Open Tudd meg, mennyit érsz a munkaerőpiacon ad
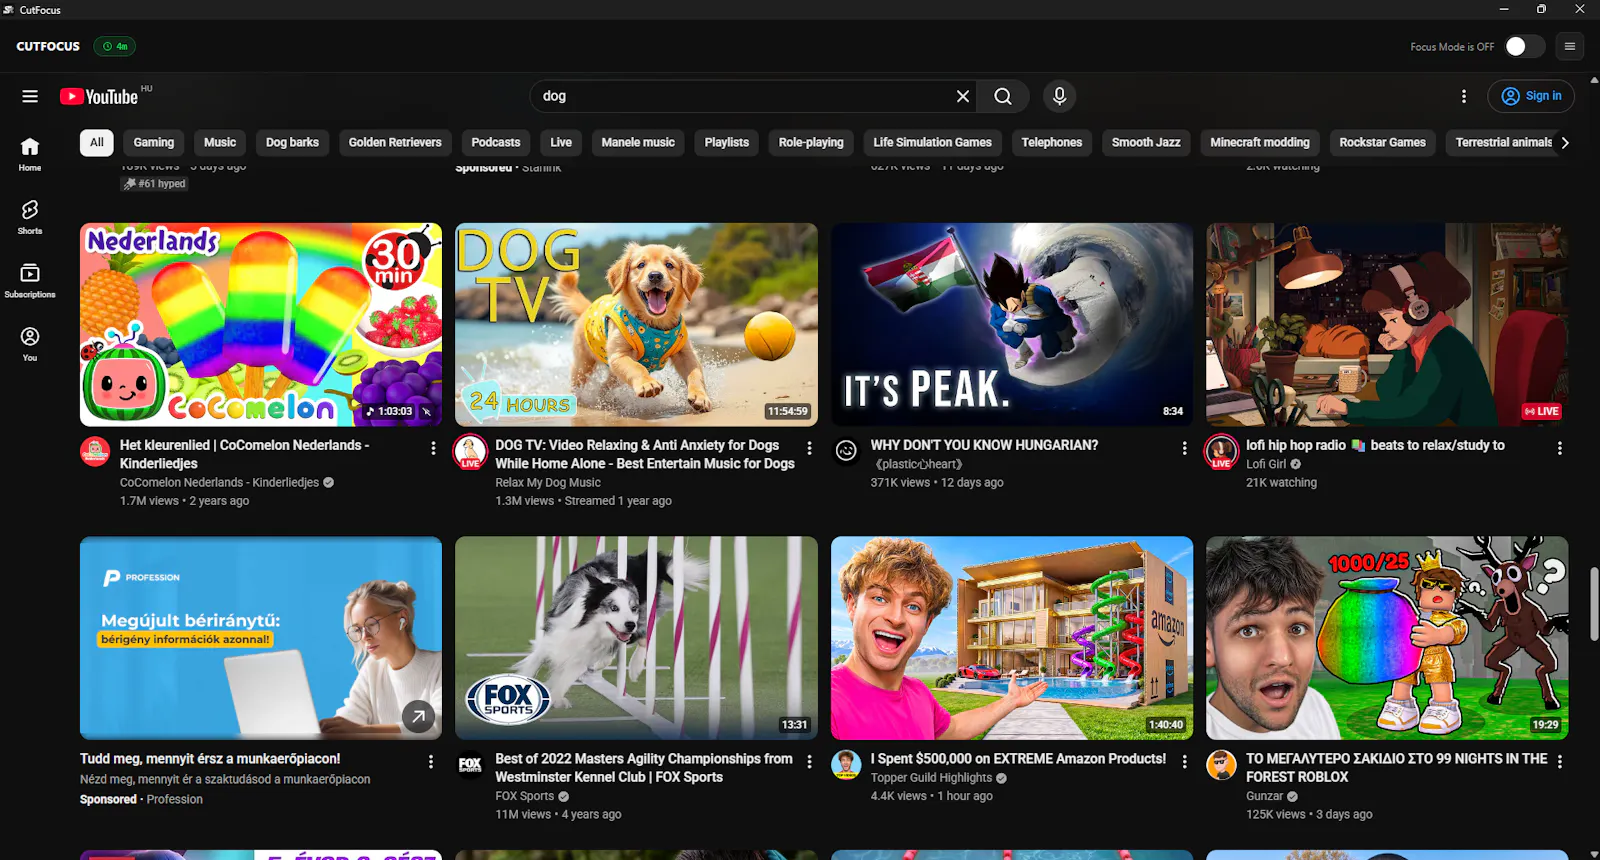The image size is (1600, 860). tap(210, 759)
